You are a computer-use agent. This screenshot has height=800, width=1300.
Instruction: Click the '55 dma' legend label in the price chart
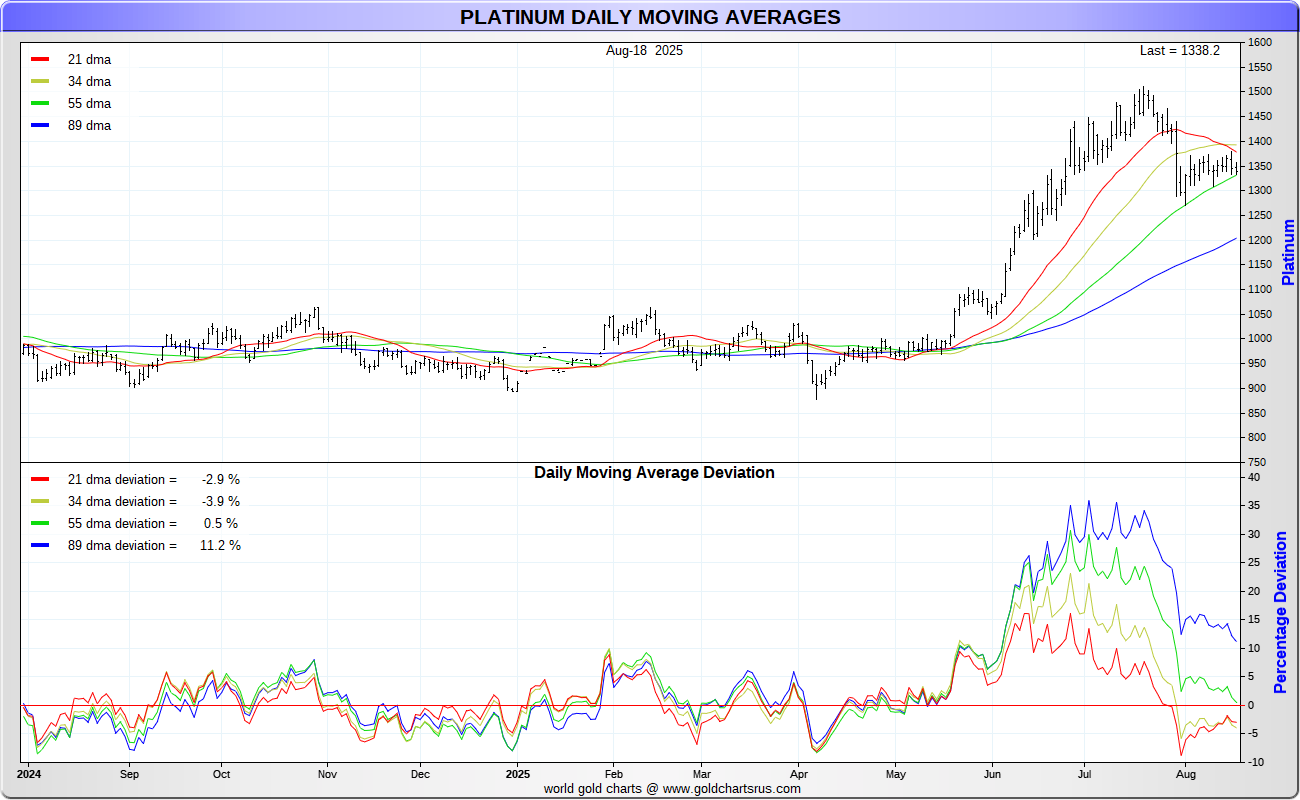pos(89,103)
